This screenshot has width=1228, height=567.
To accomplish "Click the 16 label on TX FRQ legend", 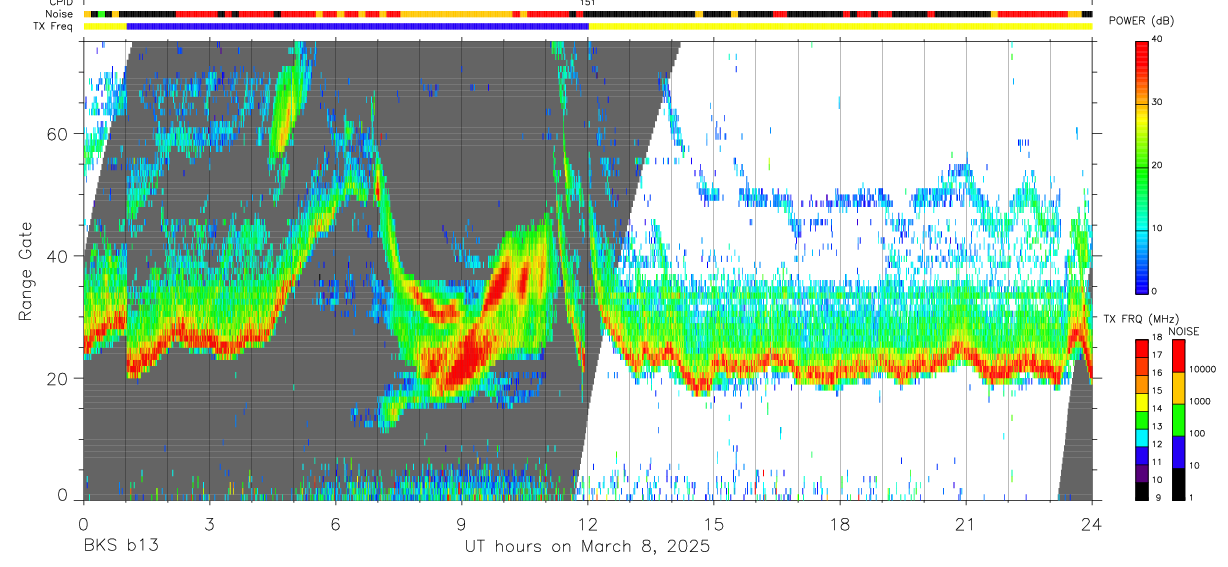I will (x=1157, y=375).
